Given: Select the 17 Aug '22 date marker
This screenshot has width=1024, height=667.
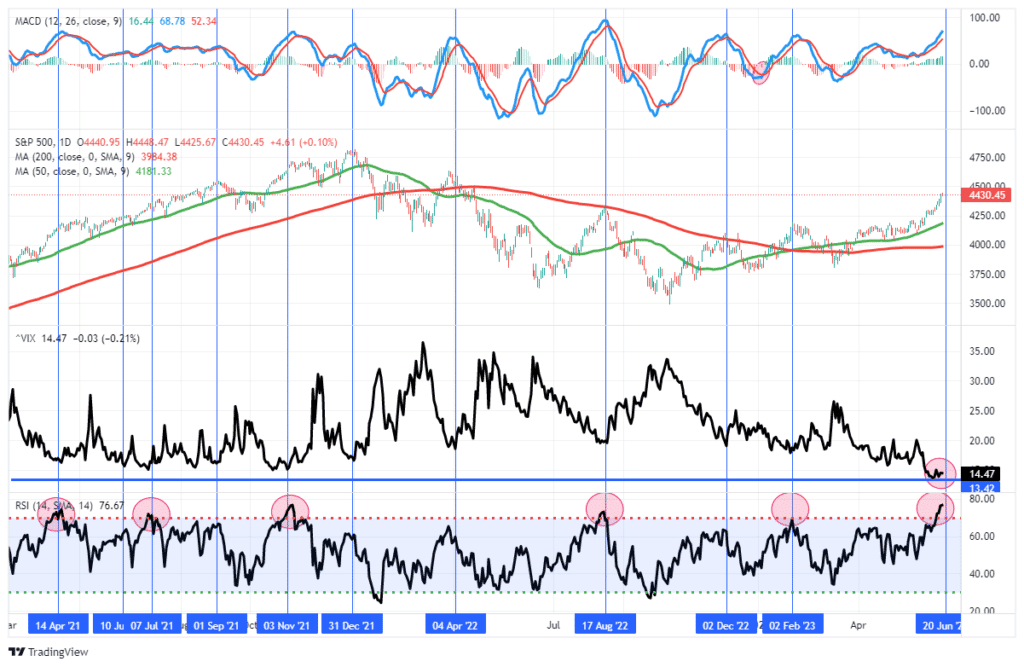Looking at the screenshot, I should tap(605, 625).
